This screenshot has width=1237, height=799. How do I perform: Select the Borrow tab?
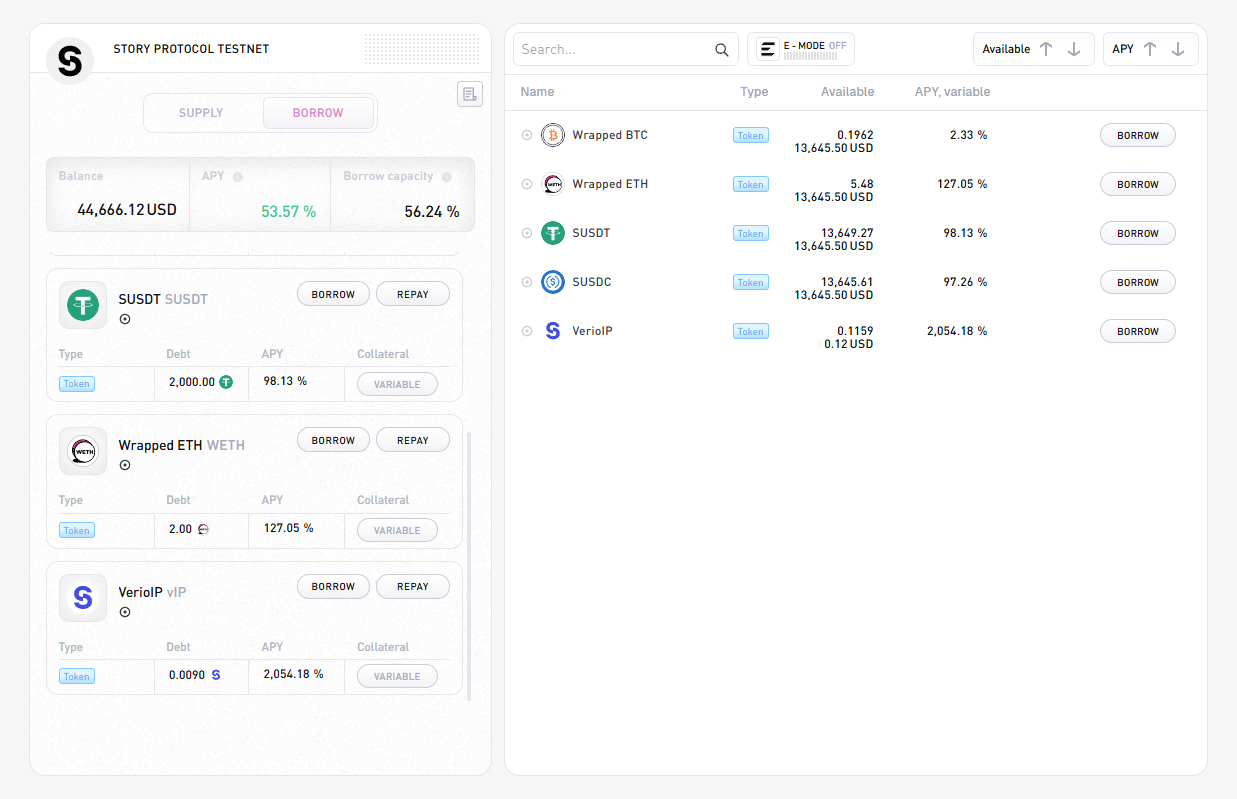[x=318, y=113]
